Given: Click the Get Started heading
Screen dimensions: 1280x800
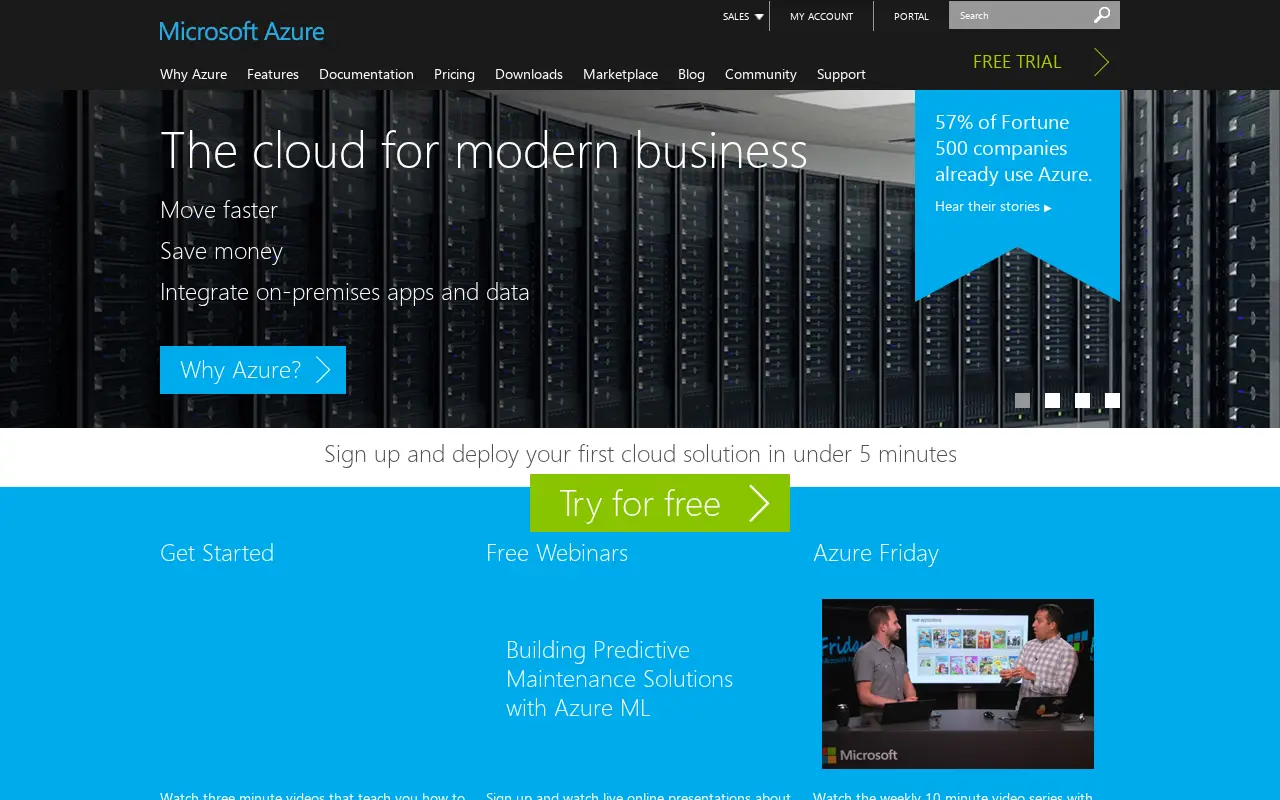Looking at the screenshot, I should click(217, 553).
